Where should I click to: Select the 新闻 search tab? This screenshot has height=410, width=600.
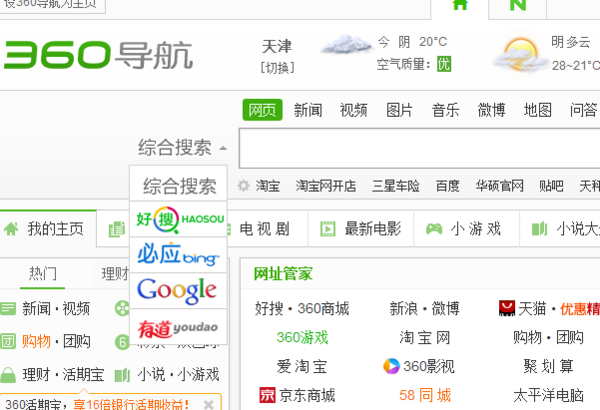[x=308, y=110]
